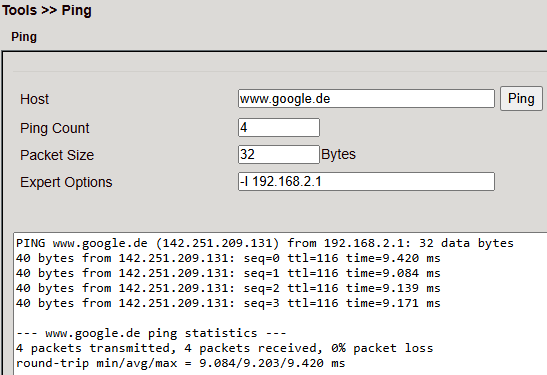
Task: Click the 'Packet Size' label
Action: pos(57,155)
